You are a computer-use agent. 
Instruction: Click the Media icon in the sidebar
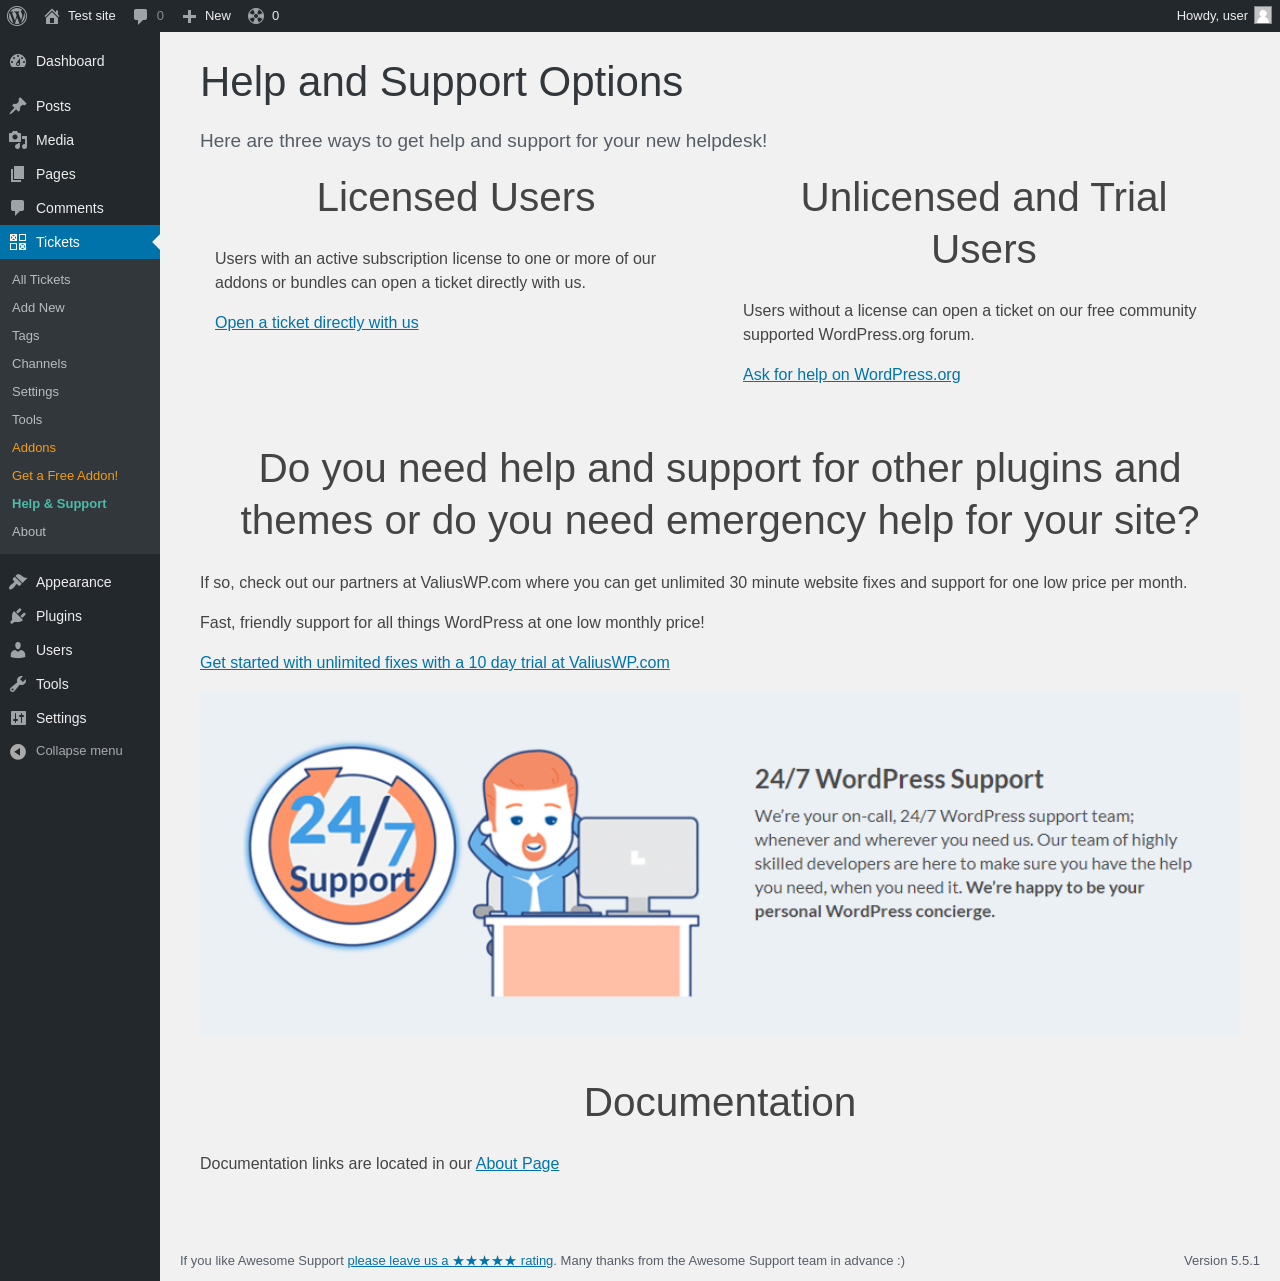click(18, 140)
